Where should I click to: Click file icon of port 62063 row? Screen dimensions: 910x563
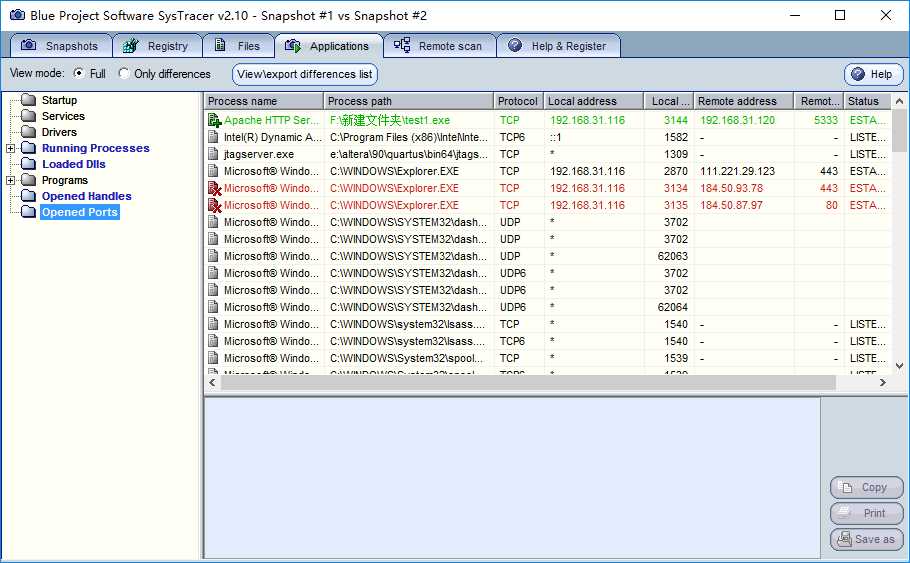(x=214, y=256)
